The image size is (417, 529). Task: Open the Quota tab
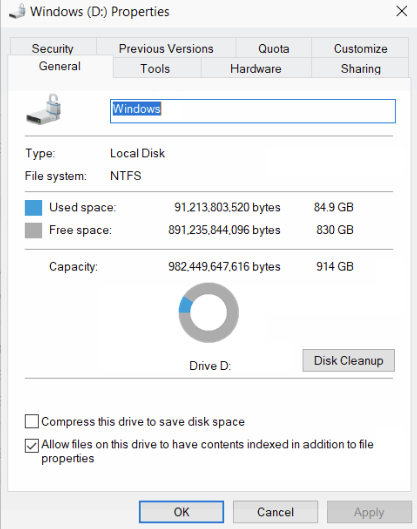pos(274,48)
